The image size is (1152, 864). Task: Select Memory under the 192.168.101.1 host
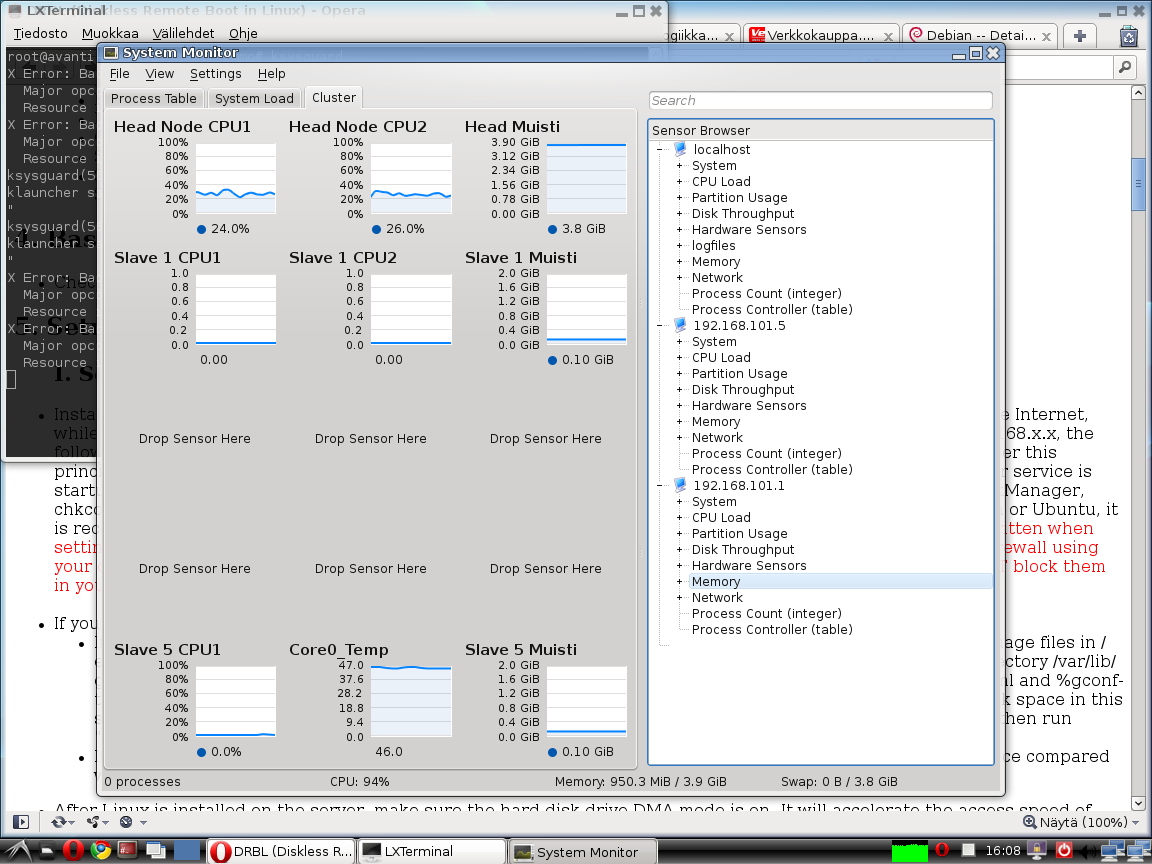pos(716,582)
